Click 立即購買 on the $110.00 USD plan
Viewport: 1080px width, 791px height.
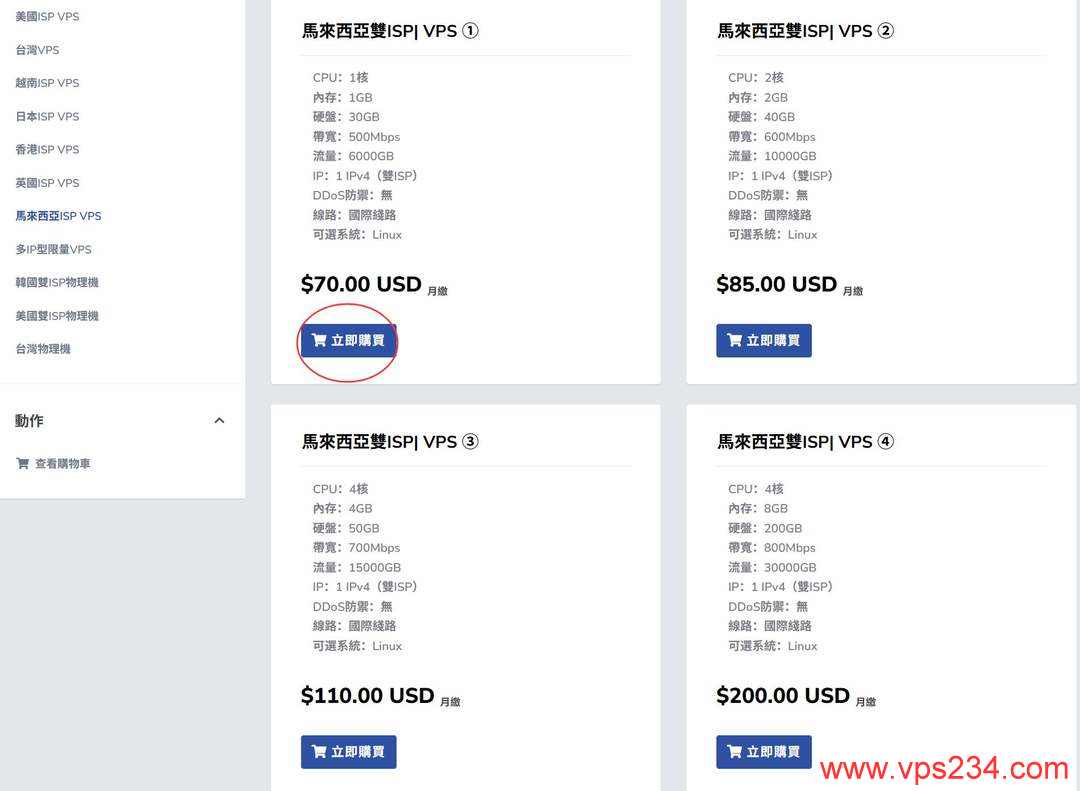click(348, 751)
